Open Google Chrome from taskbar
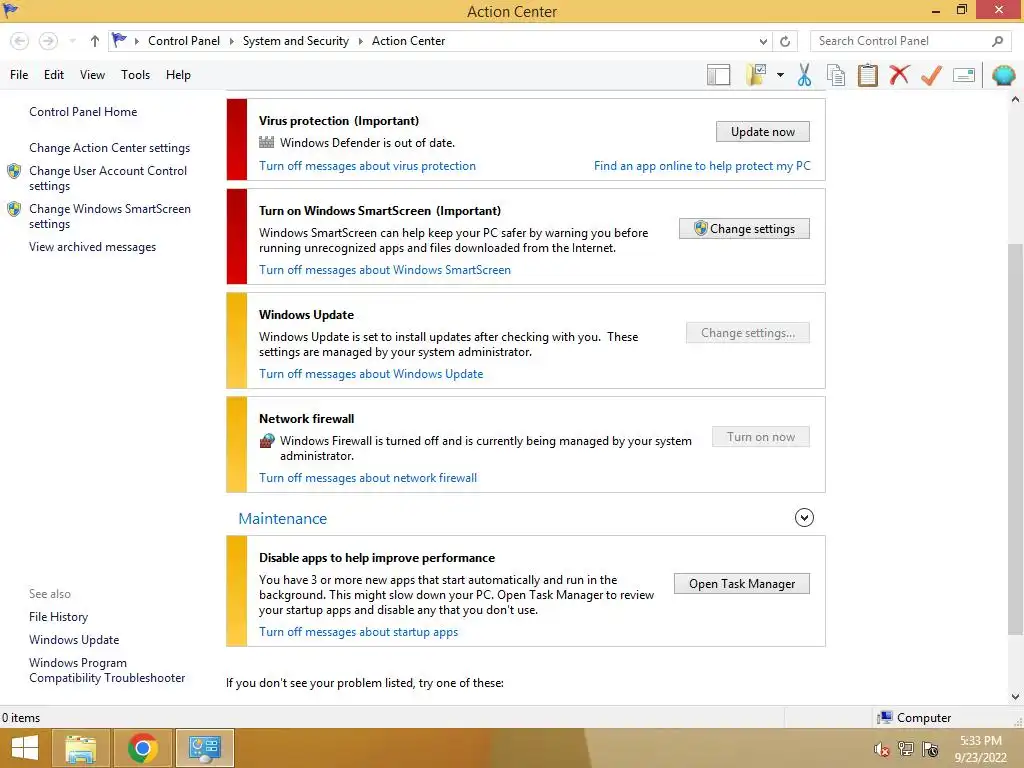1024x768 pixels. coord(142,748)
